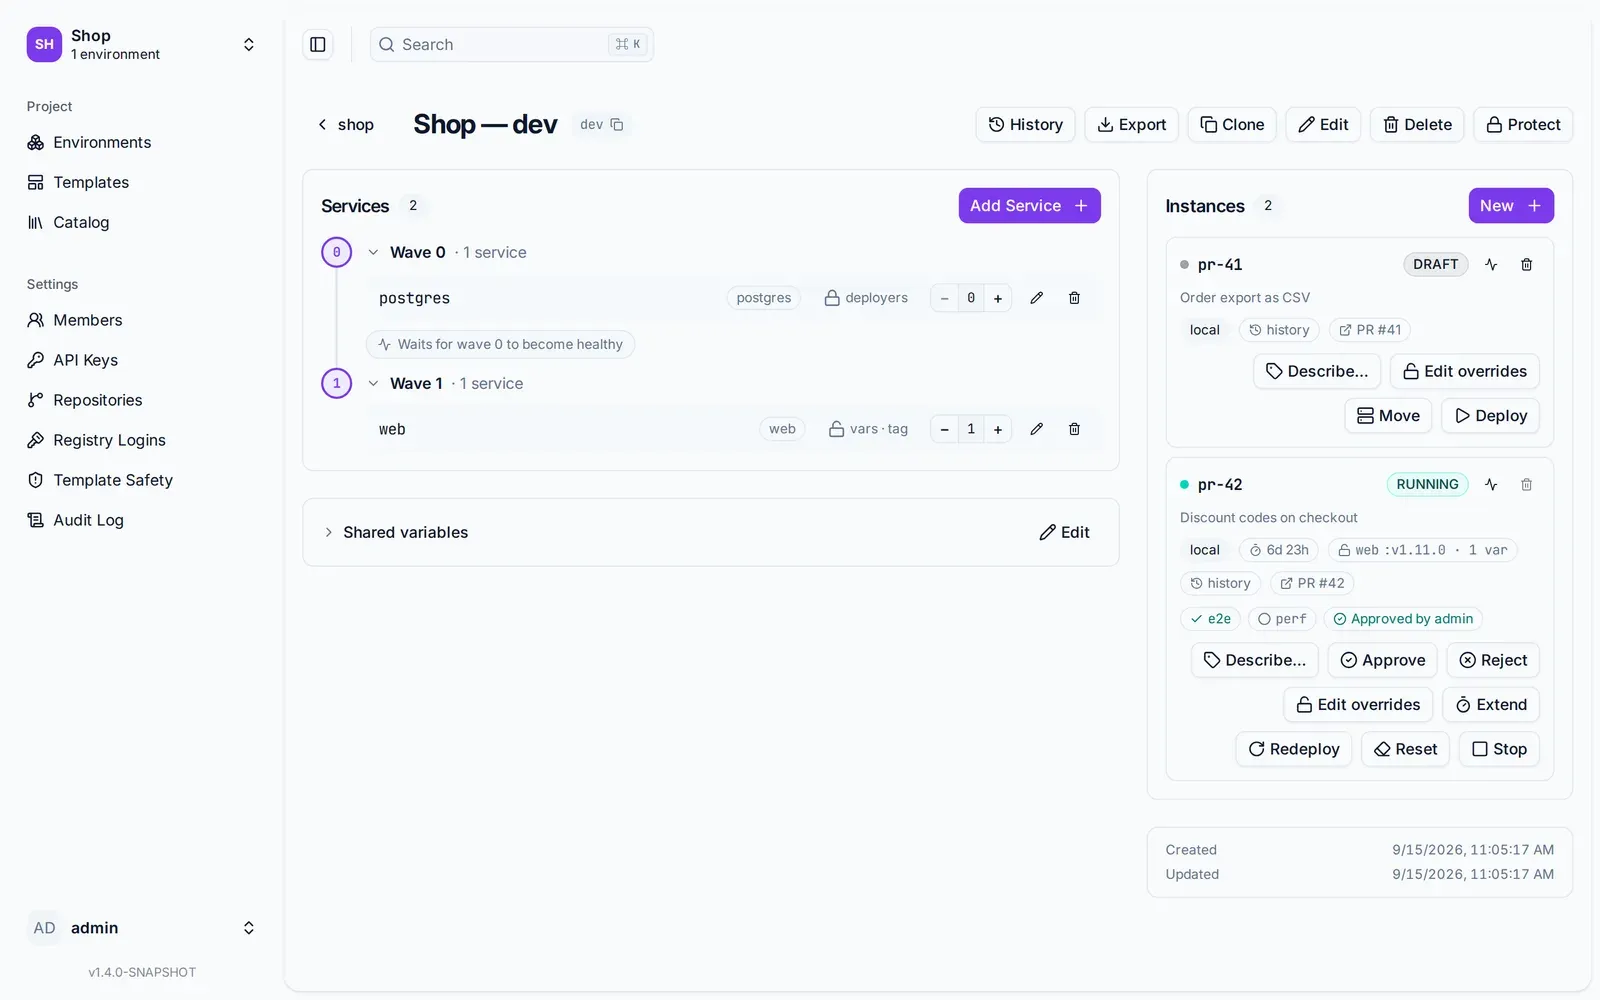This screenshot has height=1000, width=1600.
Task: Expand Shared variables section
Action: pyautogui.click(x=328, y=532)
